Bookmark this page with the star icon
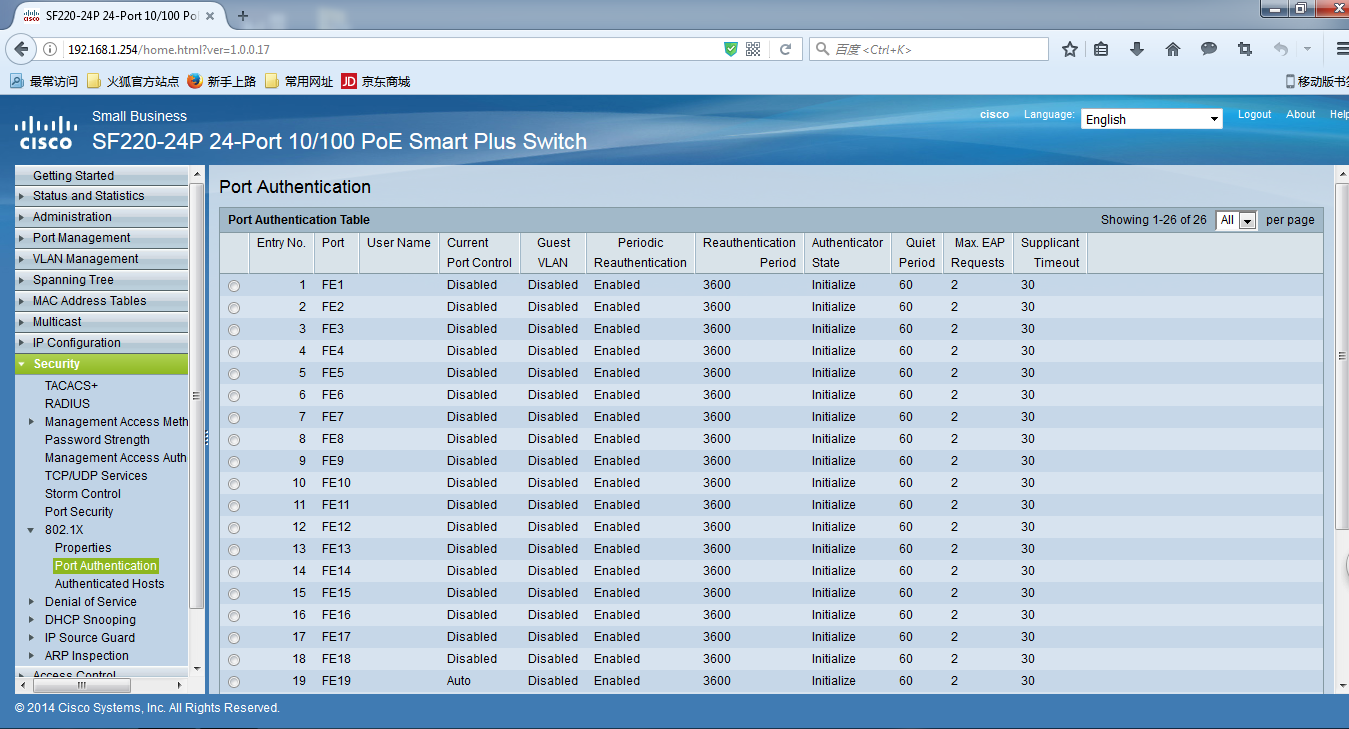The height and width of the screenshot is (729, 1349). [1070, 49]
